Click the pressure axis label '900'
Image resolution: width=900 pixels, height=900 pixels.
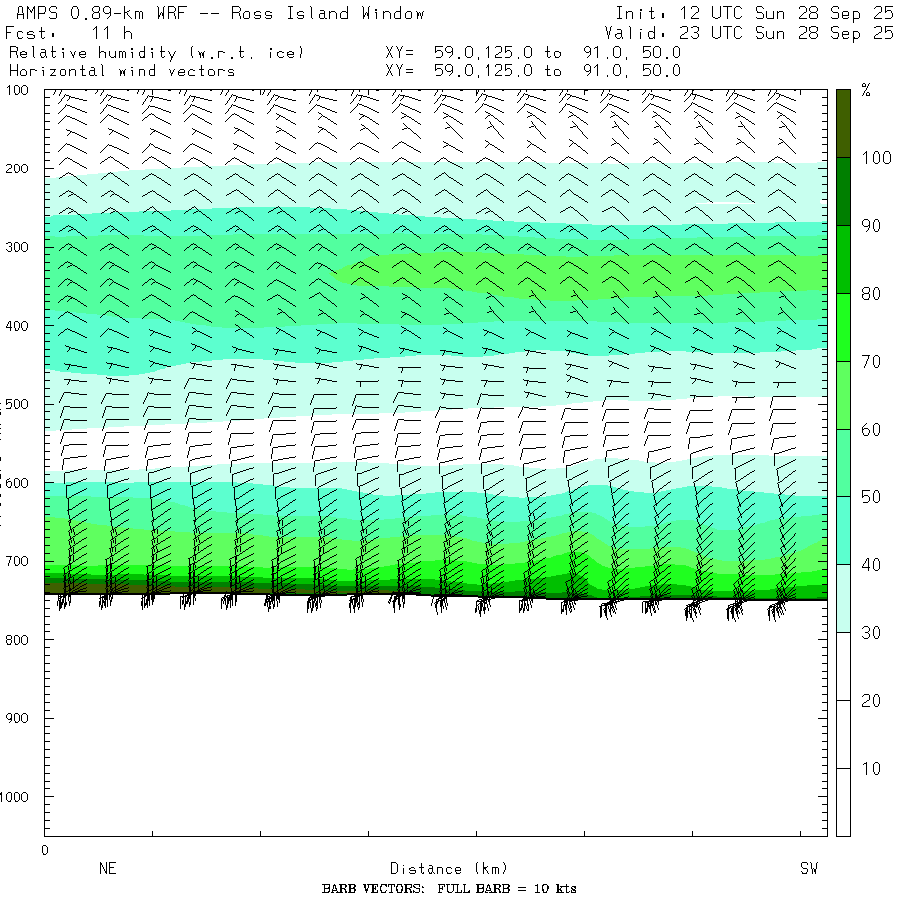[x=17, y=718]
